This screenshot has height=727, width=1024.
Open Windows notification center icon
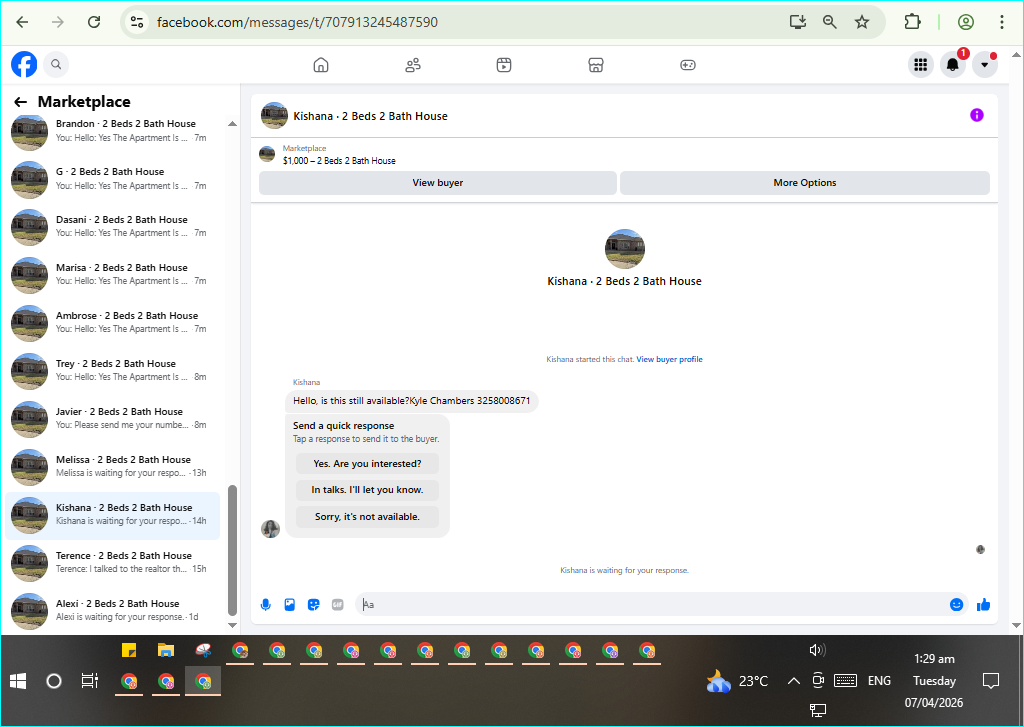point(991,681)
